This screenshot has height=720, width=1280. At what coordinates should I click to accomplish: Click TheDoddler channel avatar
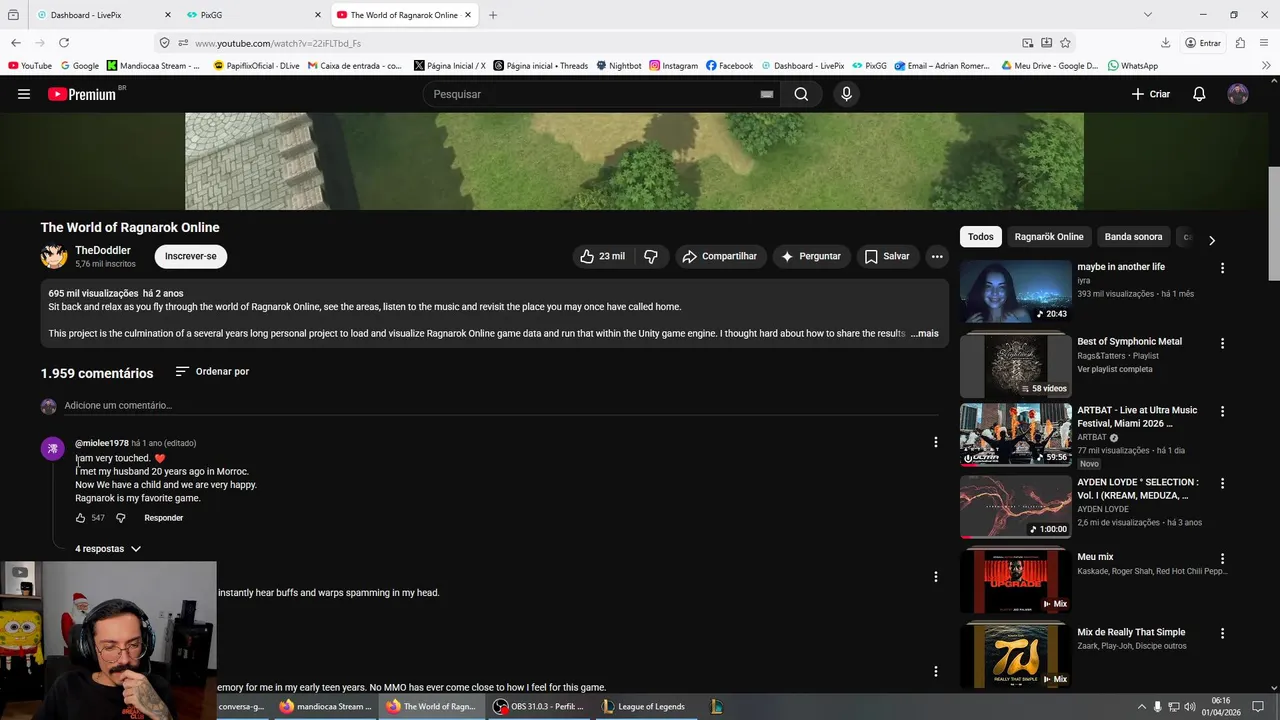(x=54, y=256)
